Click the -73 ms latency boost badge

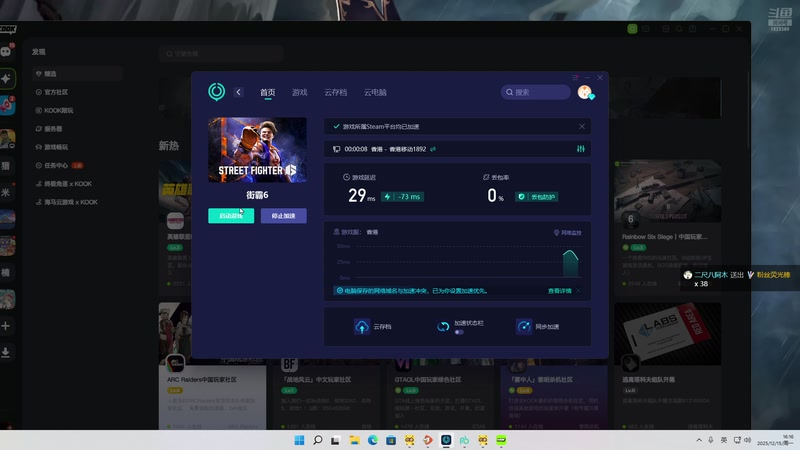403,196
